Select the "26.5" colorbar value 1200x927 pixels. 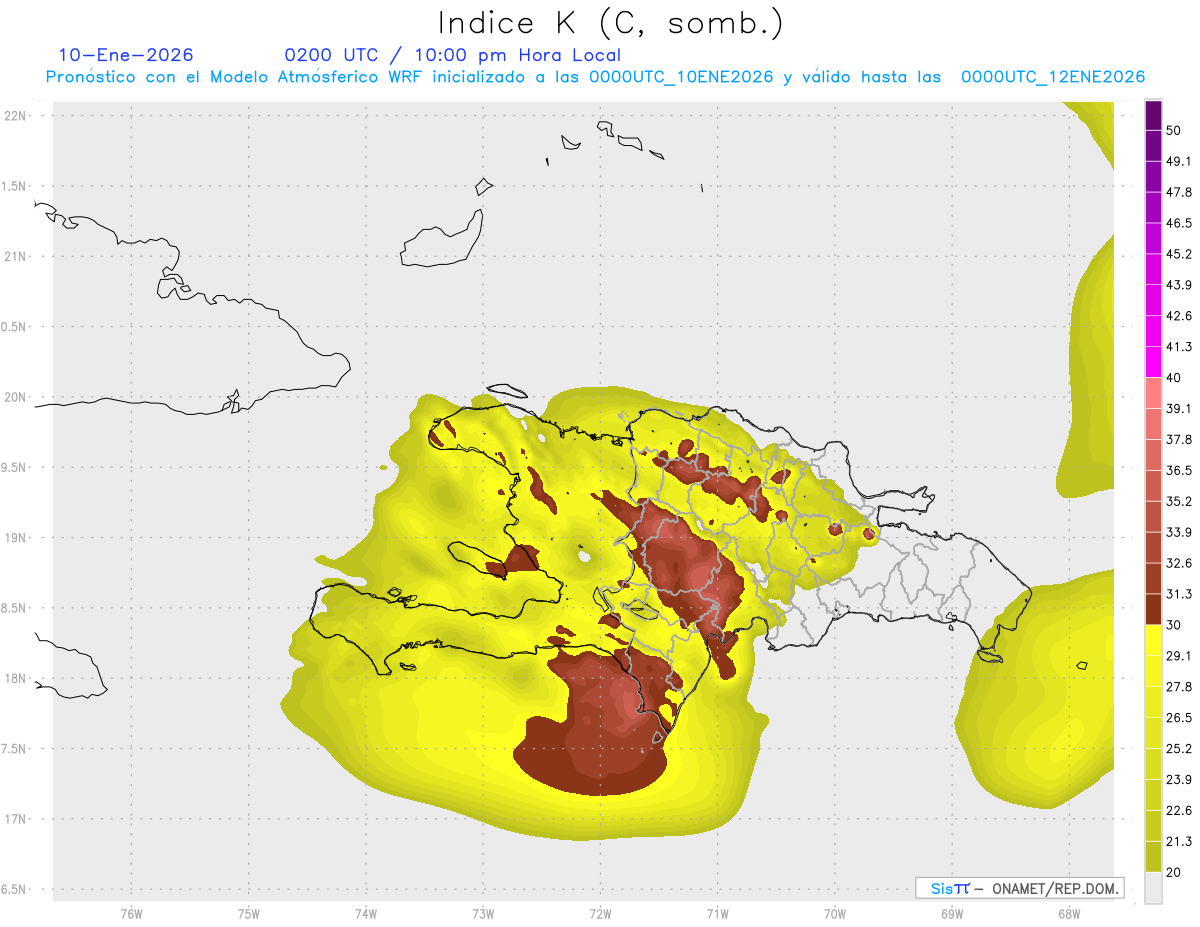click(1179, 718)
